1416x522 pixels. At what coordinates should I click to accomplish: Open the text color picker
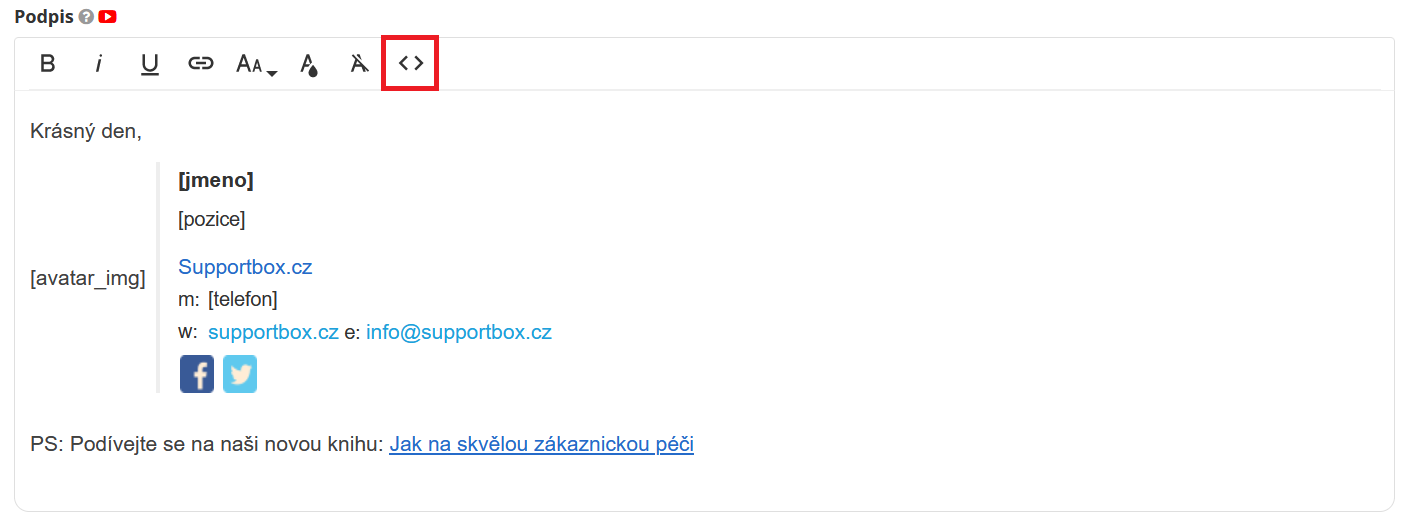[309, 65]
